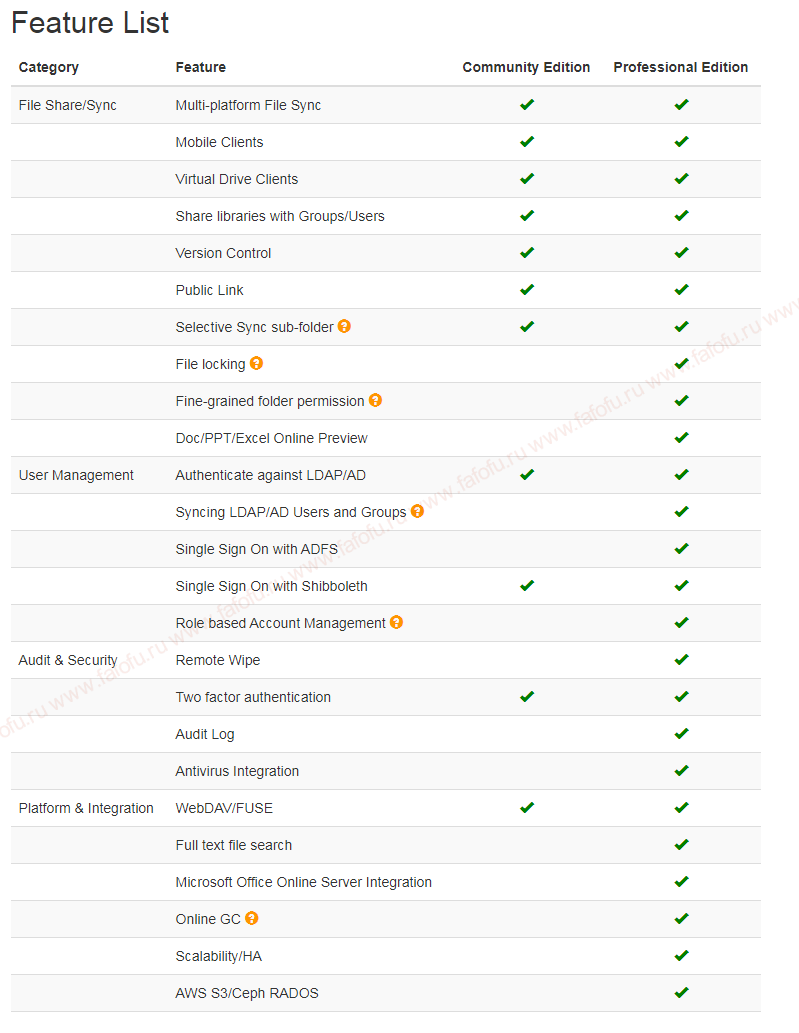Click the question icon next to File locking
Screen dimensions: 799x1033
pyautogui.click(x=256, y=363)
